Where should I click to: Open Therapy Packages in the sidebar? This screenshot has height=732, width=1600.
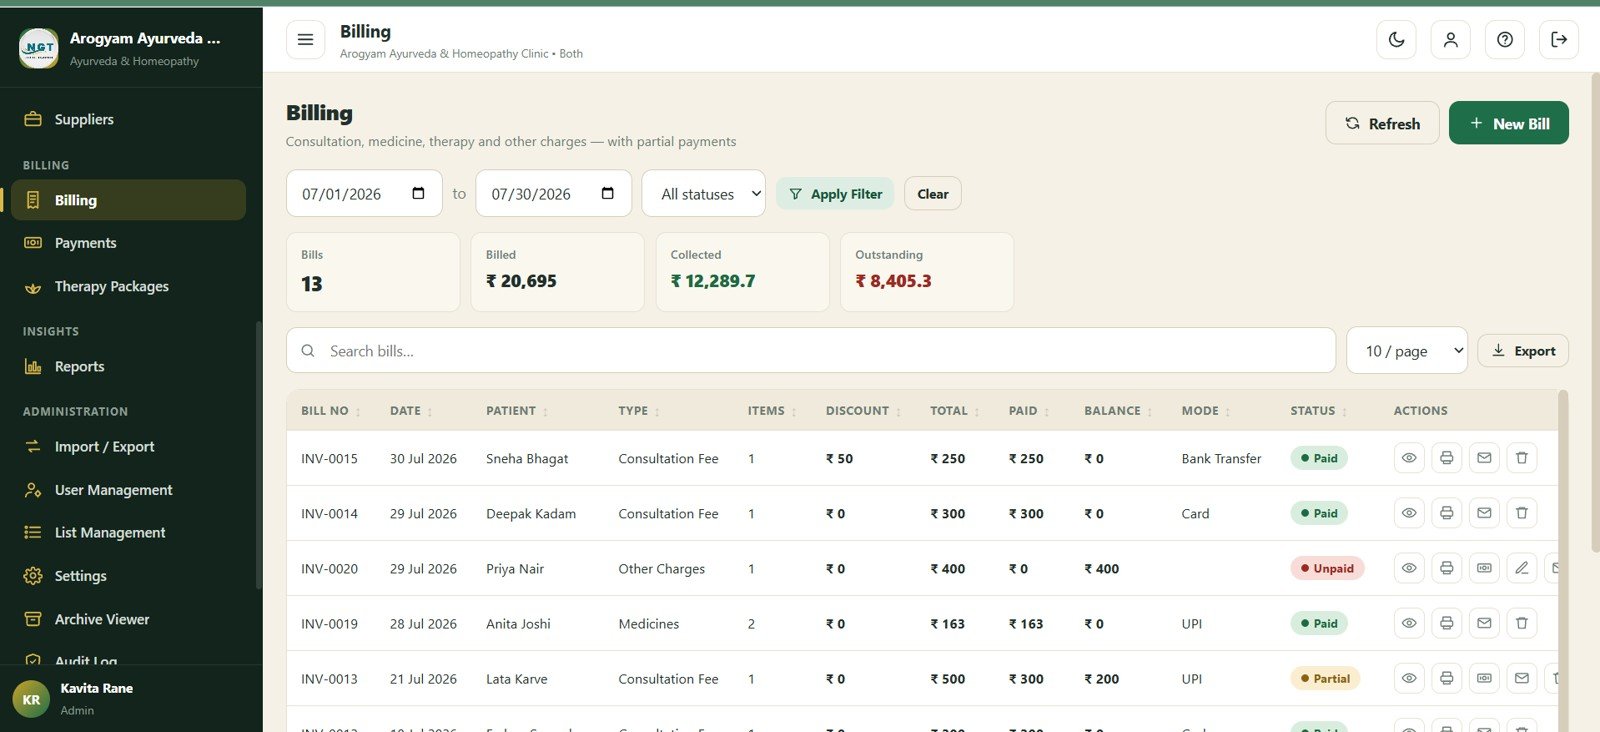128,286
